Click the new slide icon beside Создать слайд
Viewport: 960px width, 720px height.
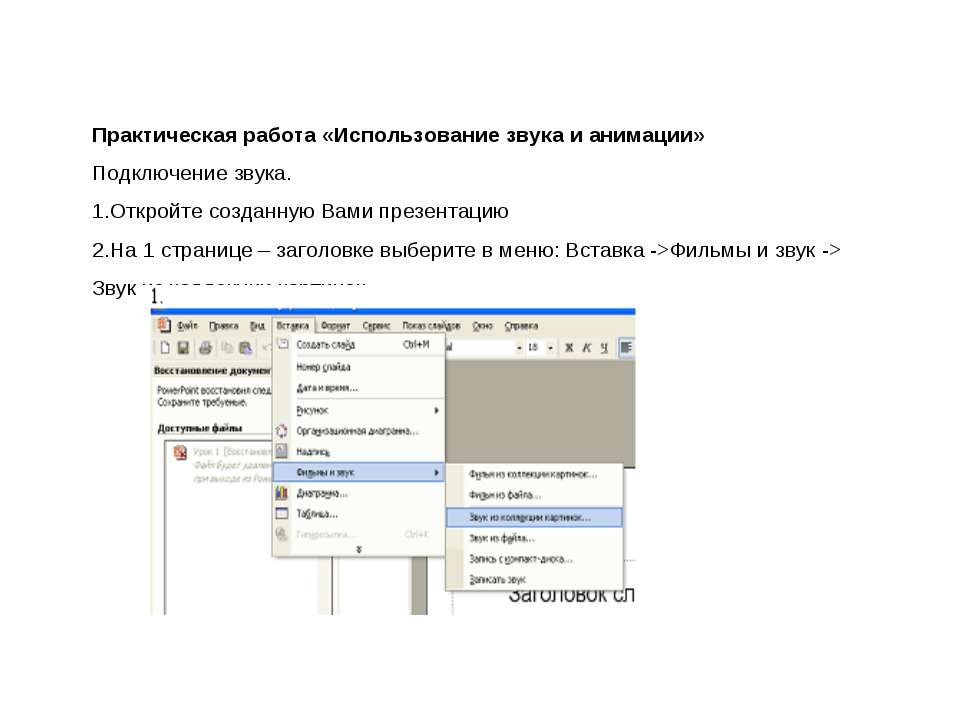point(282,344)
